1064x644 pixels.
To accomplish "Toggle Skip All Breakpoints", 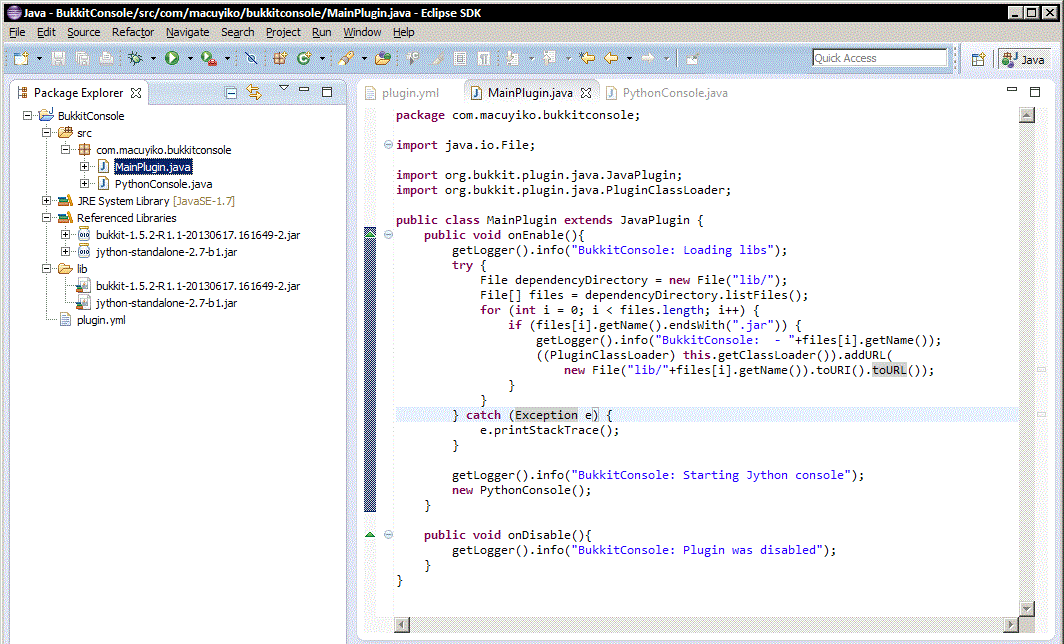I will point(250,58).
